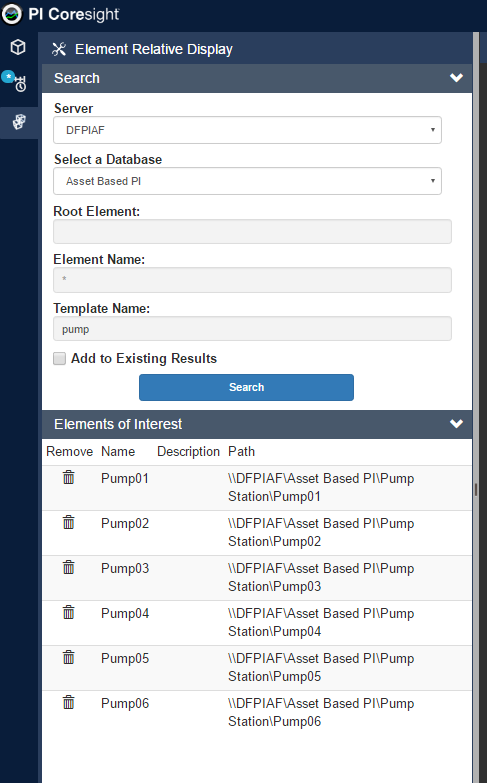This screenshot has height=783, width=487.
Task: Click the tools icon beside Element Relative Display
Action: pos(59,49)
